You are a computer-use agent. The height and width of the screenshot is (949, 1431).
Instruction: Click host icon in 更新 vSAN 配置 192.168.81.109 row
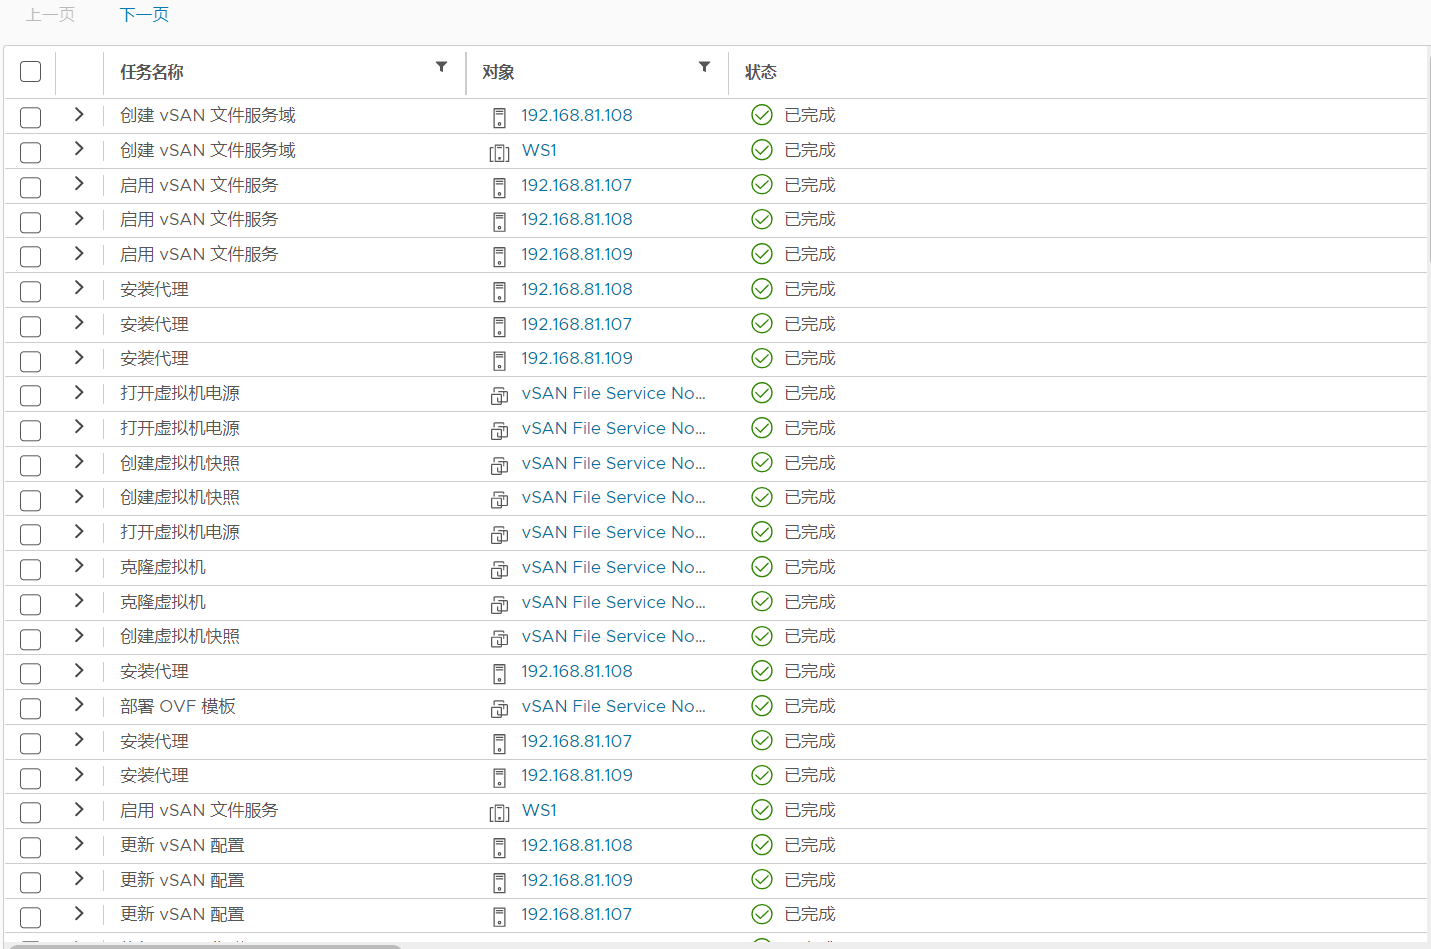(499, 882)
